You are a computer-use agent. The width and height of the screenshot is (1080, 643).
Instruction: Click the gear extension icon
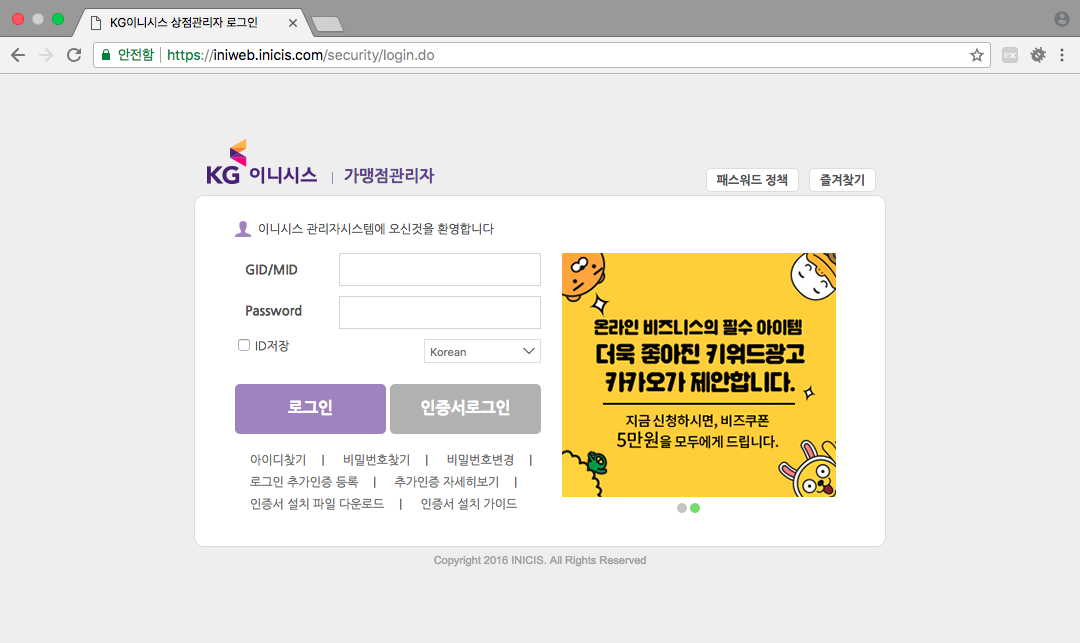pyautogui.click(x=1038, y=55)
